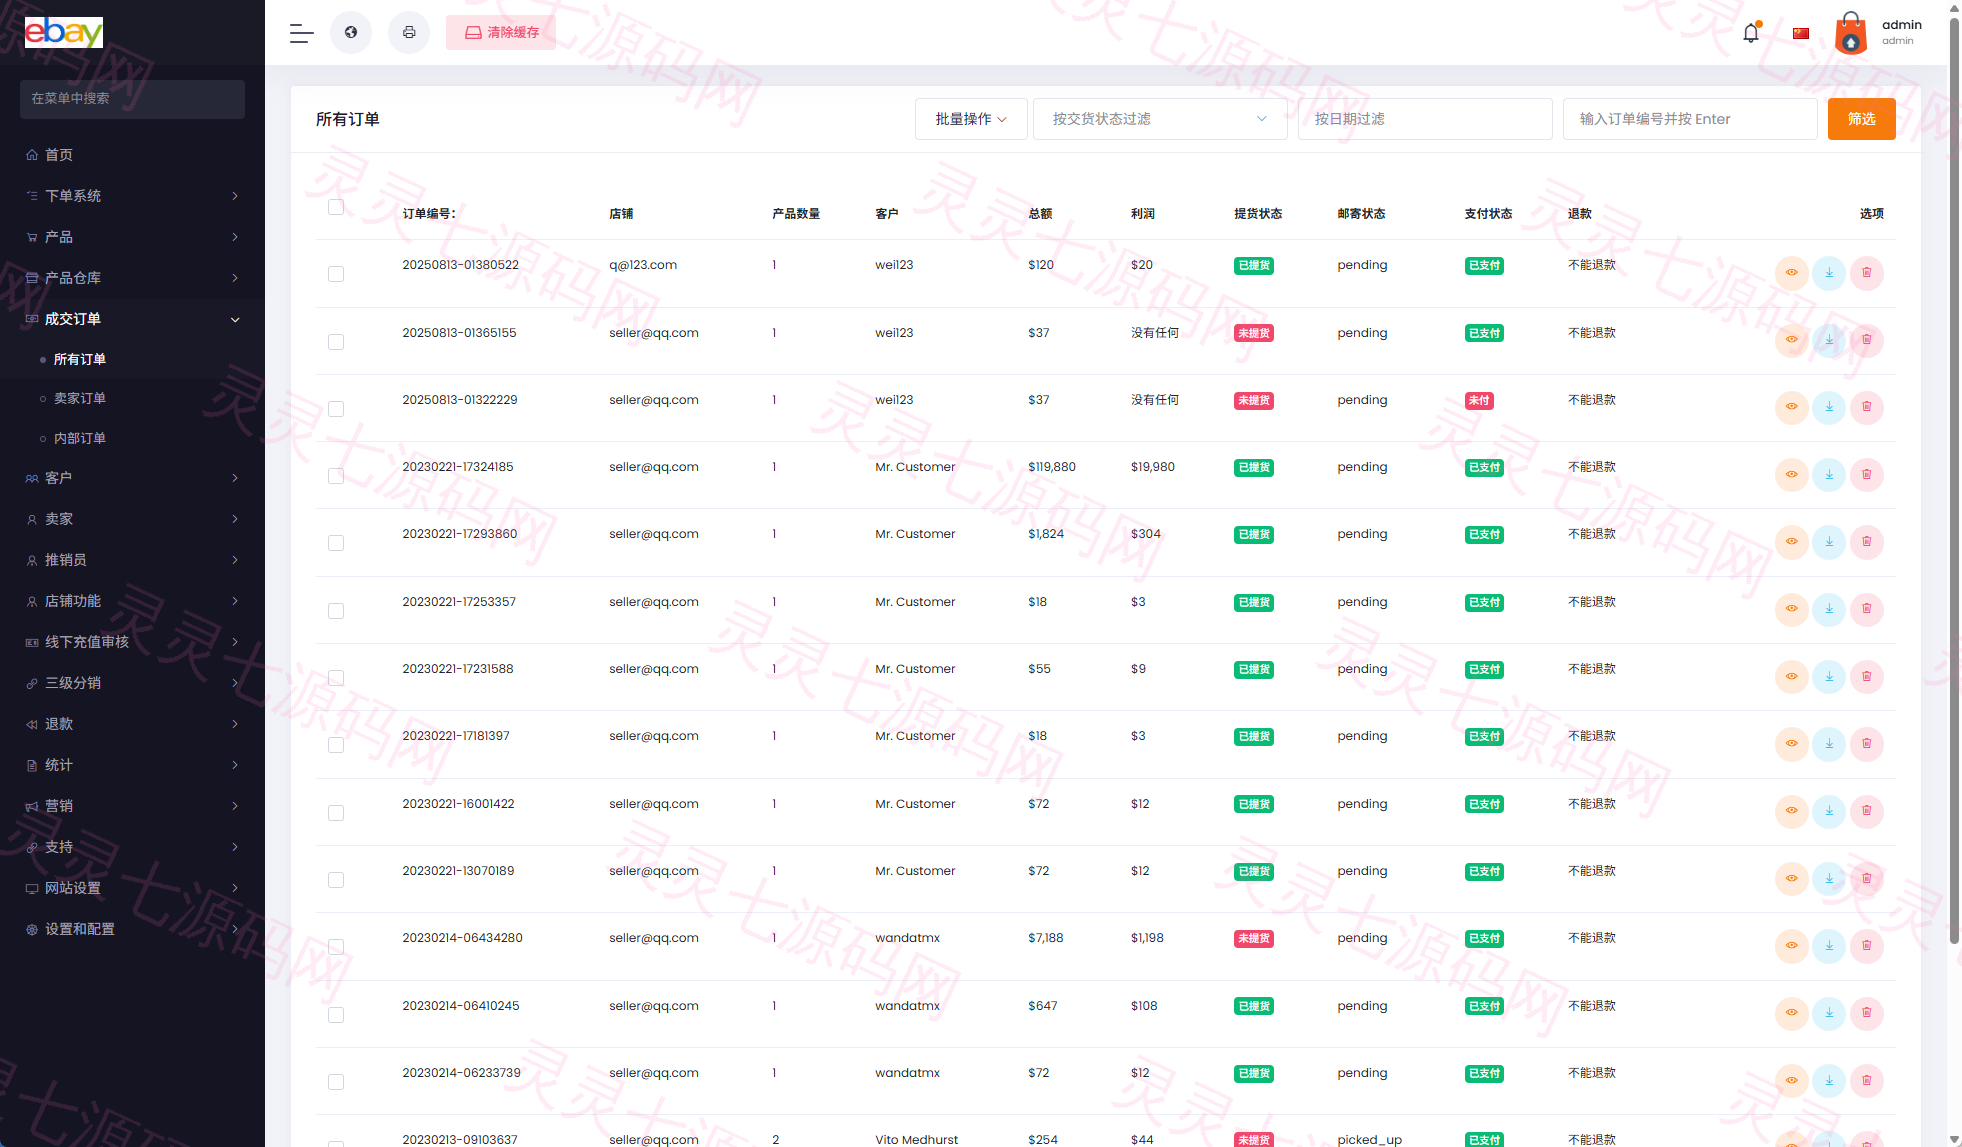Toggle the sidebar hamburger menu icon

pyautogui.click(x=301, y=33)
